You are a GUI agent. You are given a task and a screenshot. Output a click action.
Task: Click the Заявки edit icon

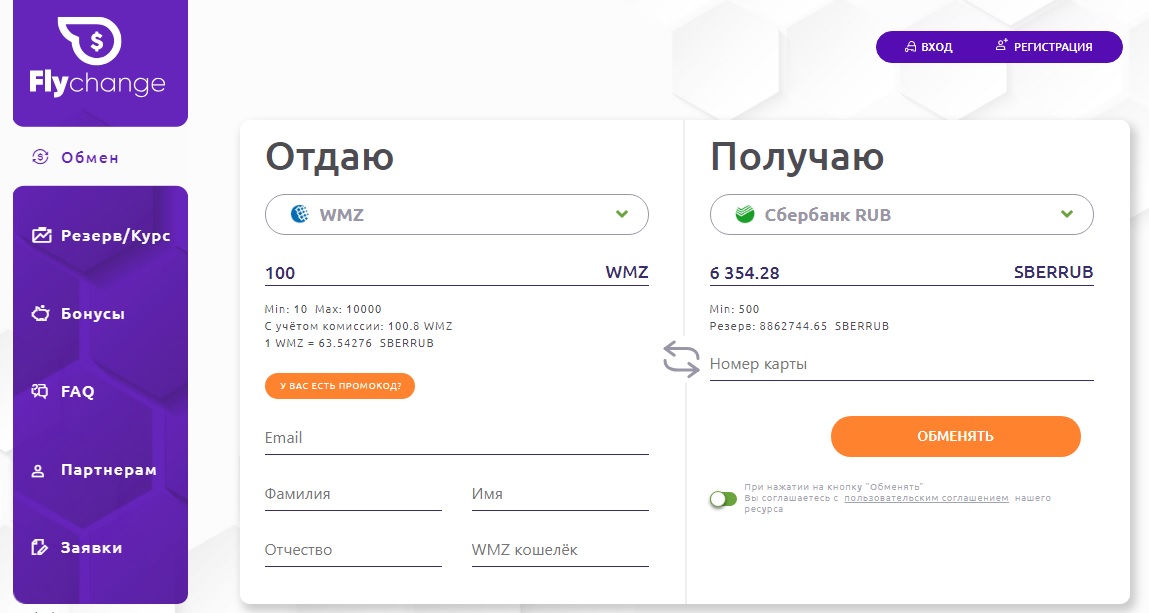41,548
